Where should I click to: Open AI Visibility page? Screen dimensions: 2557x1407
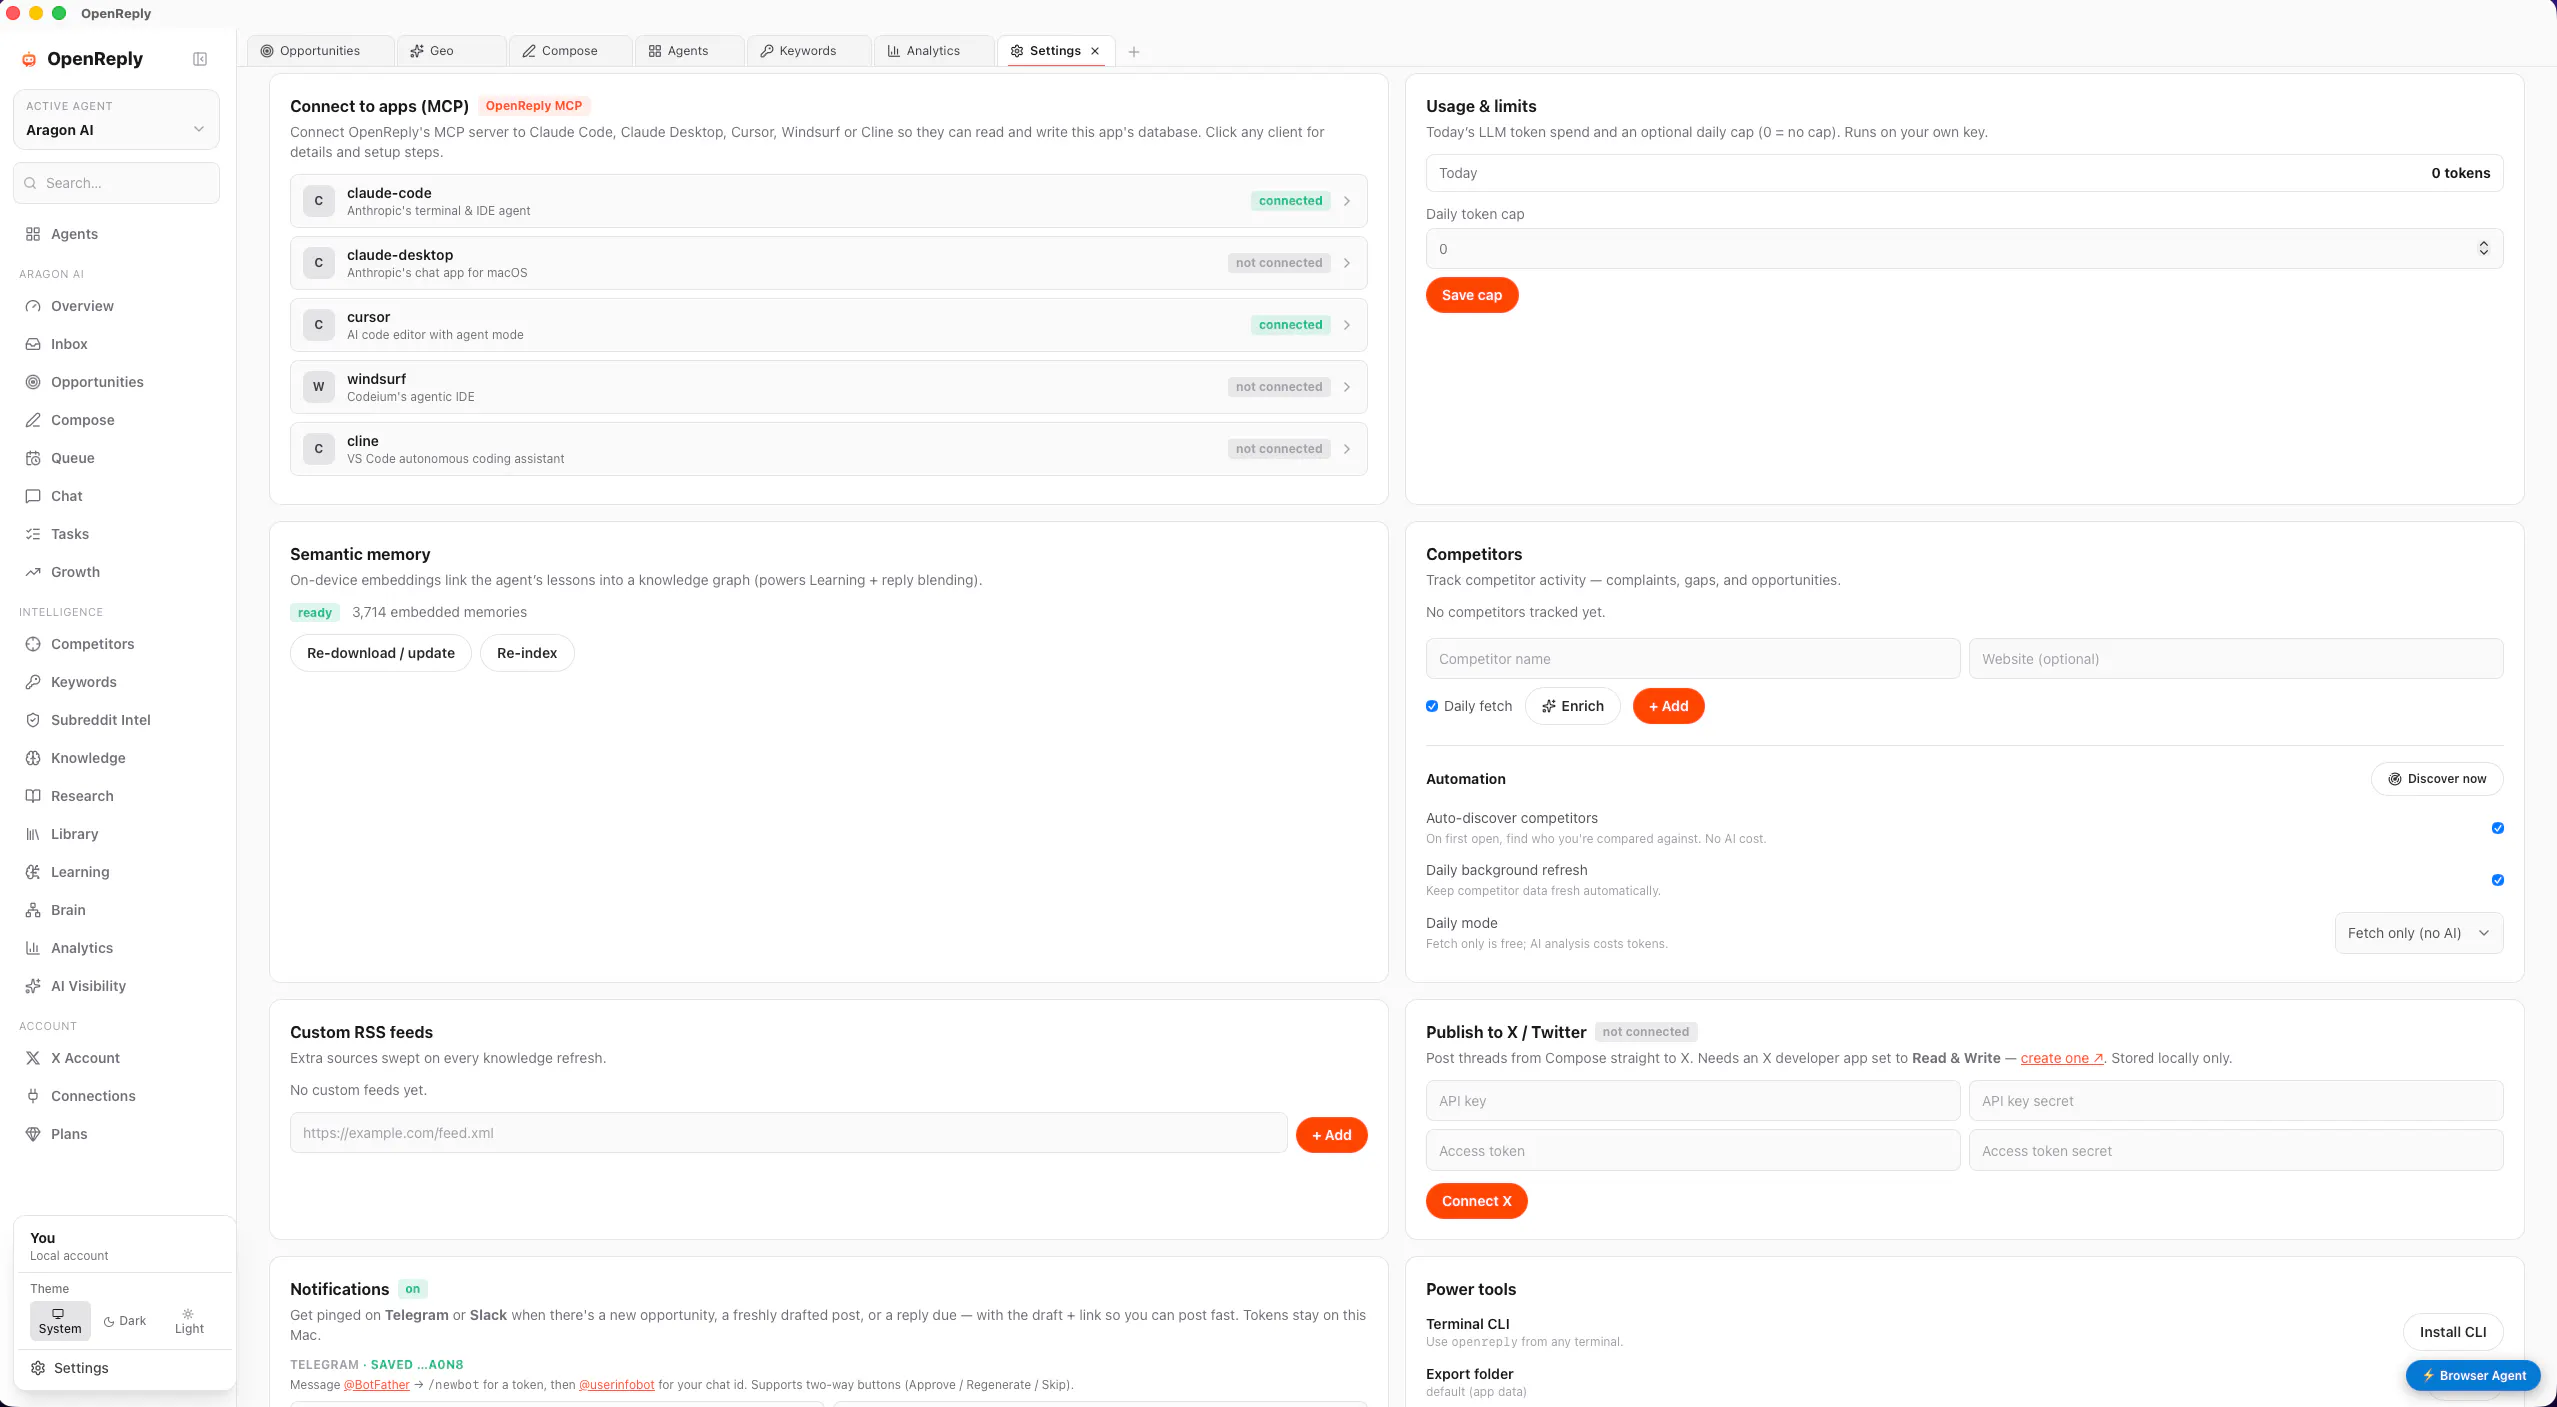tap(88, 986)
